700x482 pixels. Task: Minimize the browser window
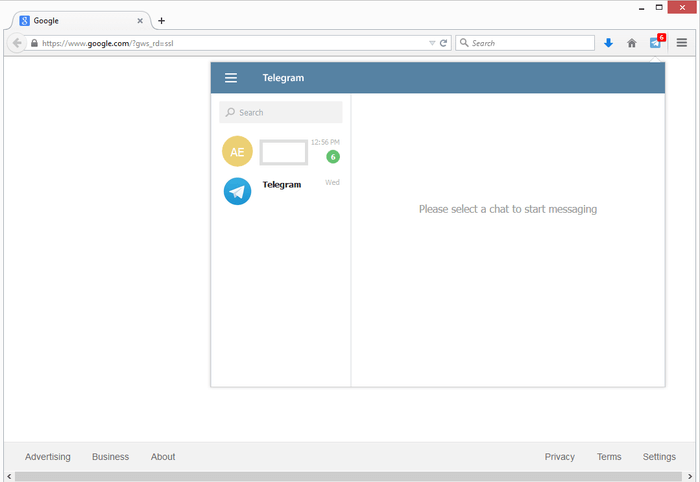pyautogui.click(x=642, y=8)
